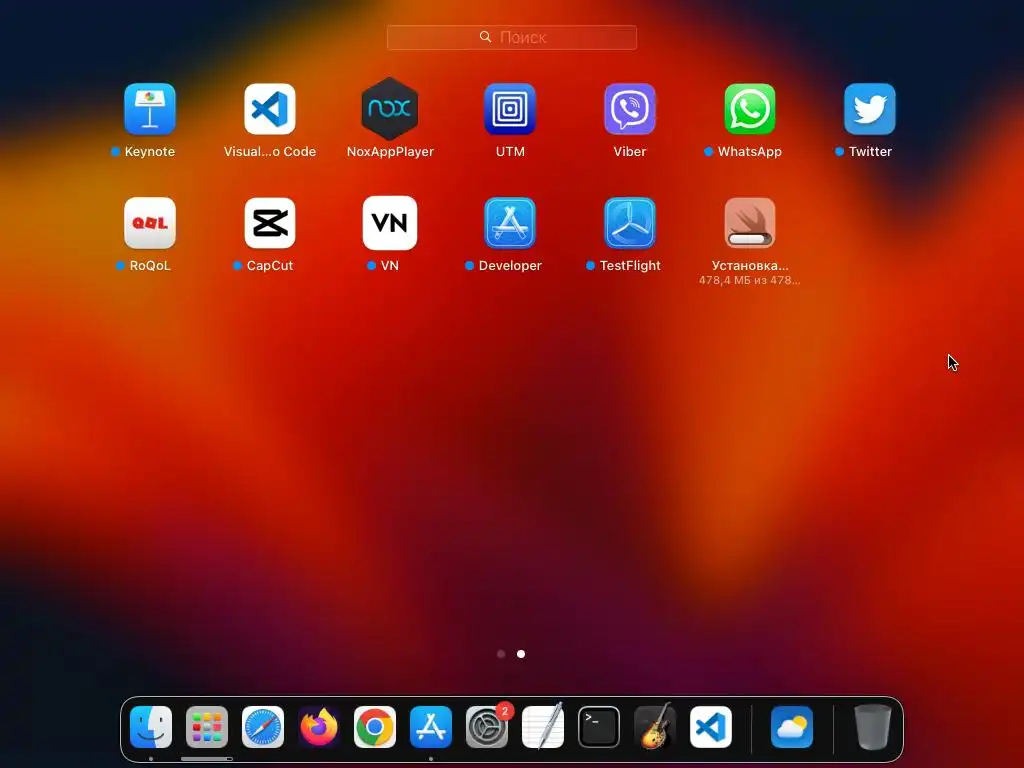1024x768 pixels.
Task: Launch the UTM virtual machine app
Action: pos(510,109)
